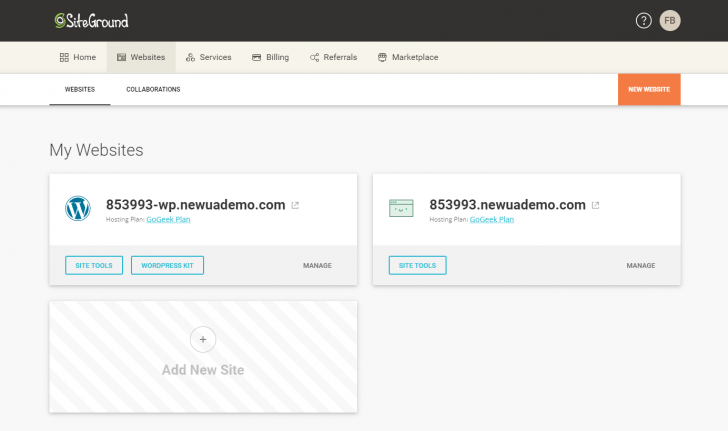Screen dimensions: 728x431
Task: Click the Billing card icon
Action: (256, 57)
